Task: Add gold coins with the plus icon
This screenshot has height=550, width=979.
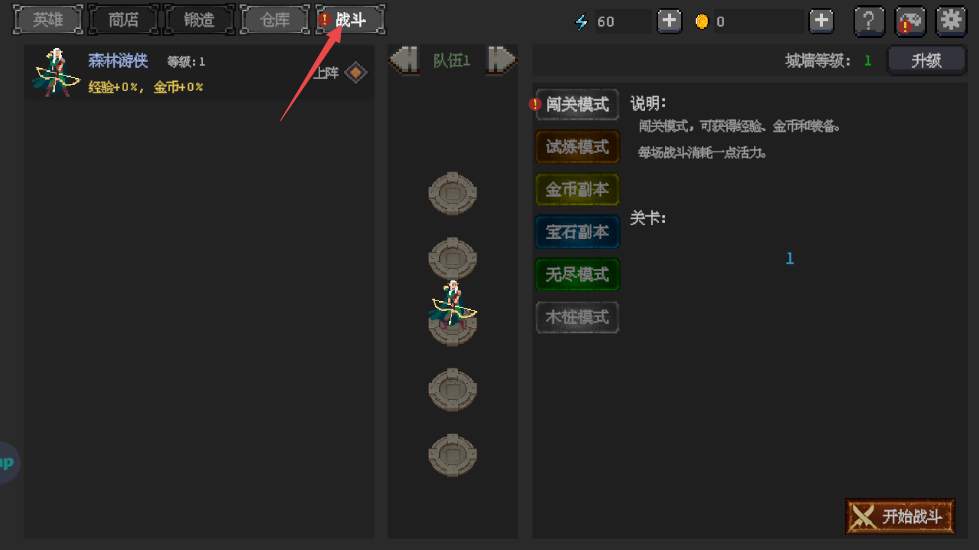Action: click(821, 21)
